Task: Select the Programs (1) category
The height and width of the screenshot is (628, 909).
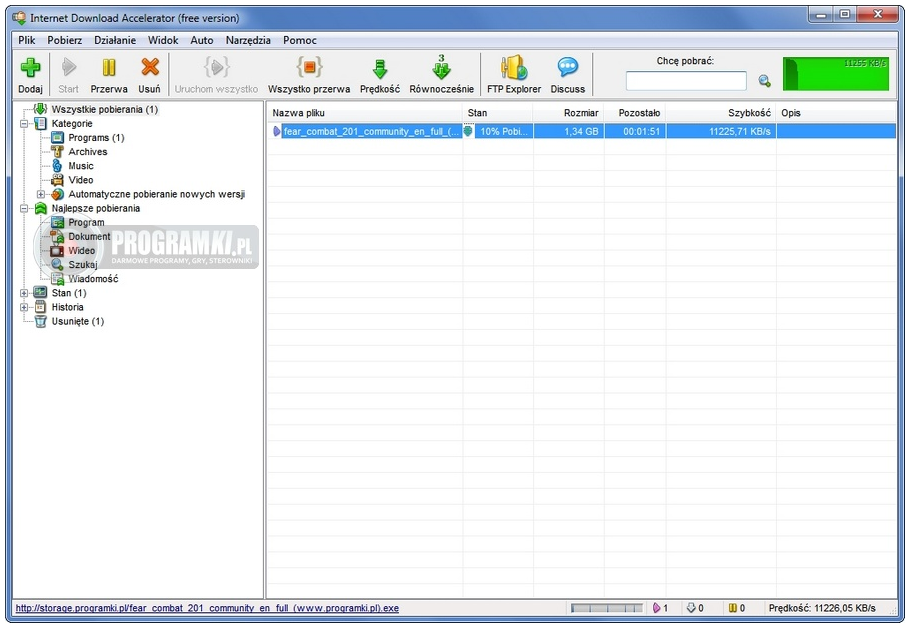Action: click(x=96, y=137)
